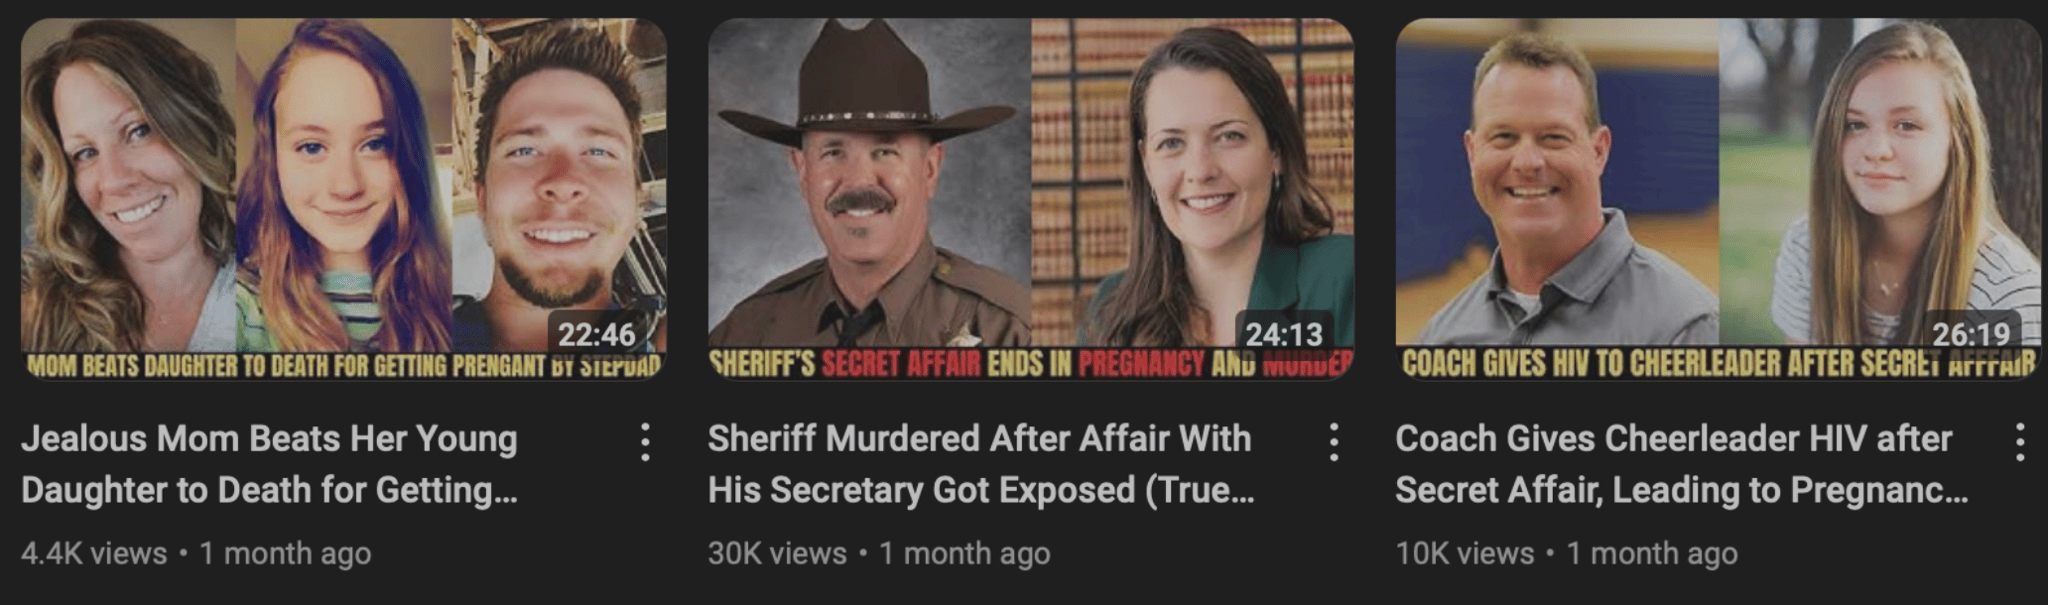The width and height of the screenshot is (2048, 605).
Task: Click the '4.4K views' metadata text
Action: tap(94, 553)
